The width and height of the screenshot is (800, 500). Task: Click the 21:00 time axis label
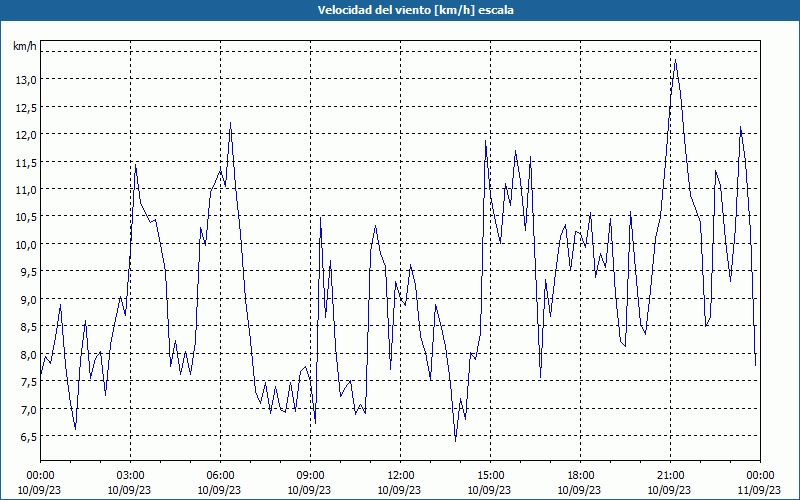tap(670, 476)
